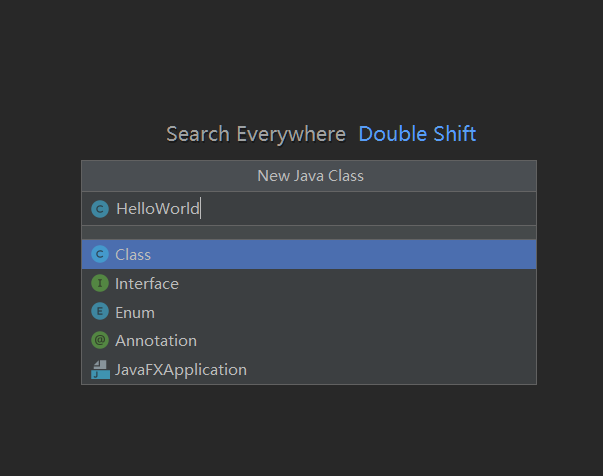Click the JavaFXApplication file icon
This screenshot has width=603, height=476.
(x=100, y=369)
